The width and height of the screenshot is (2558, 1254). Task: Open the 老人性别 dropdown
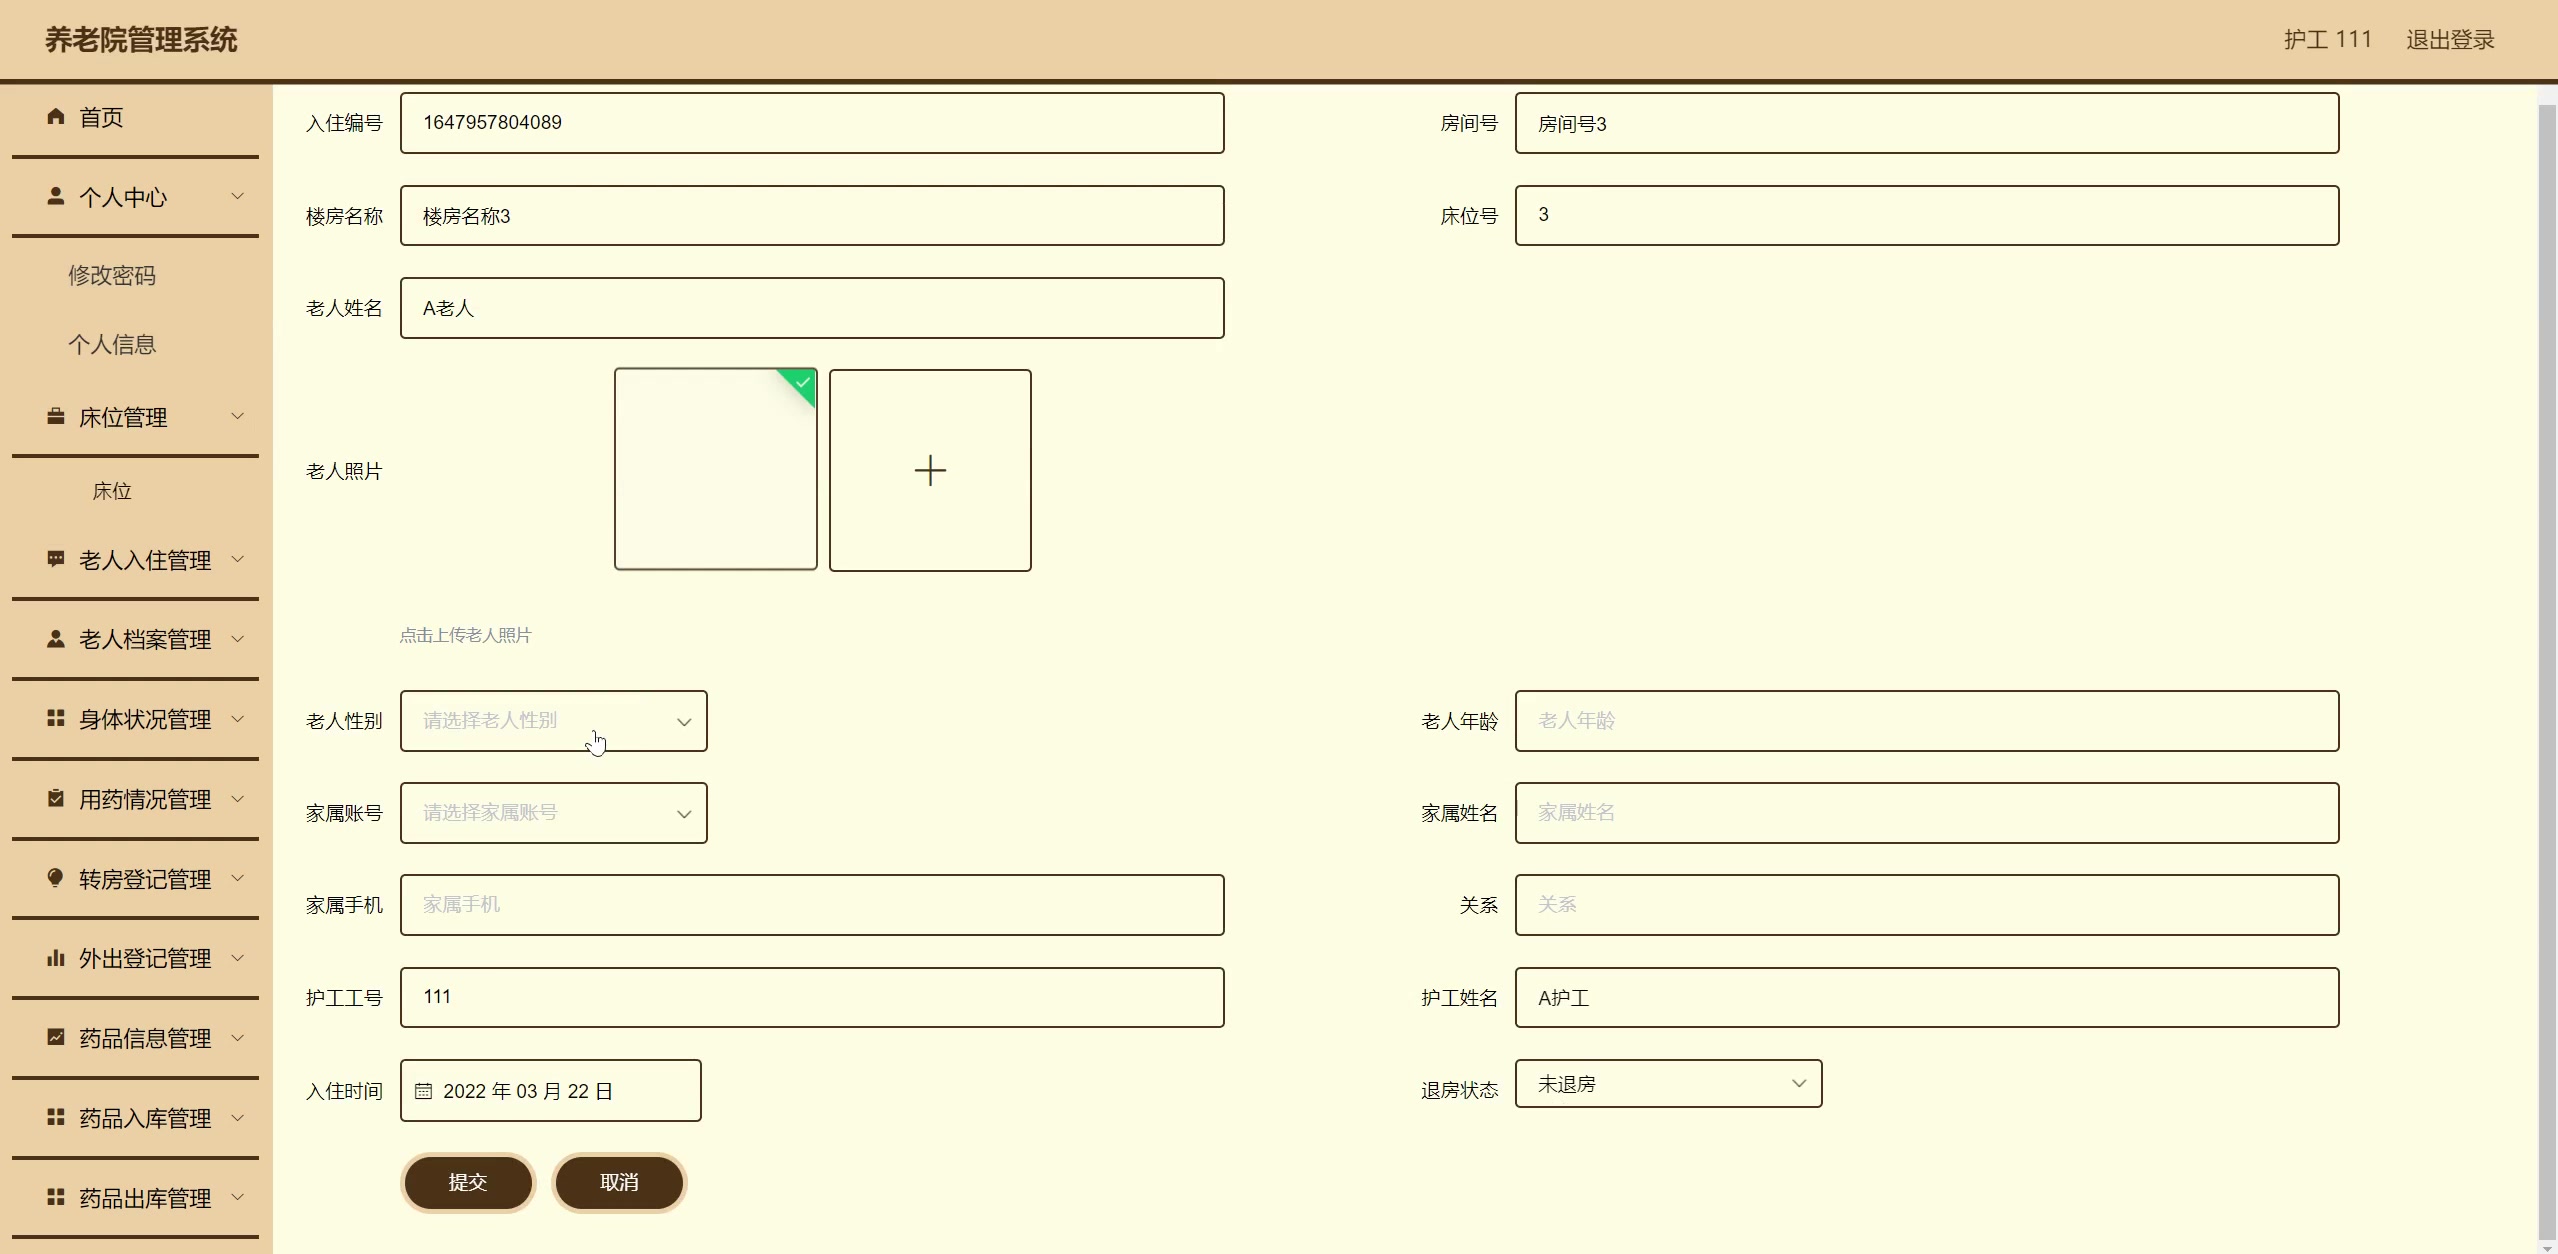[553, 721]
